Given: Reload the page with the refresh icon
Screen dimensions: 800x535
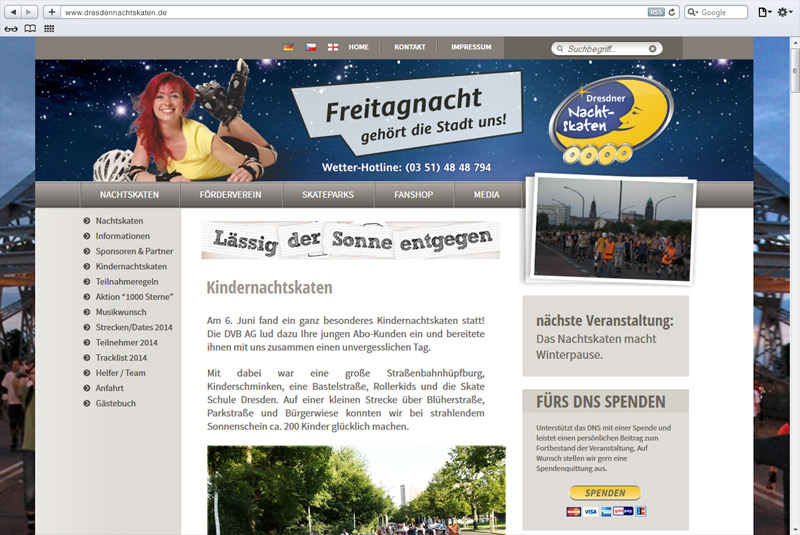Looking at the screenshot, I should [672, 12].
